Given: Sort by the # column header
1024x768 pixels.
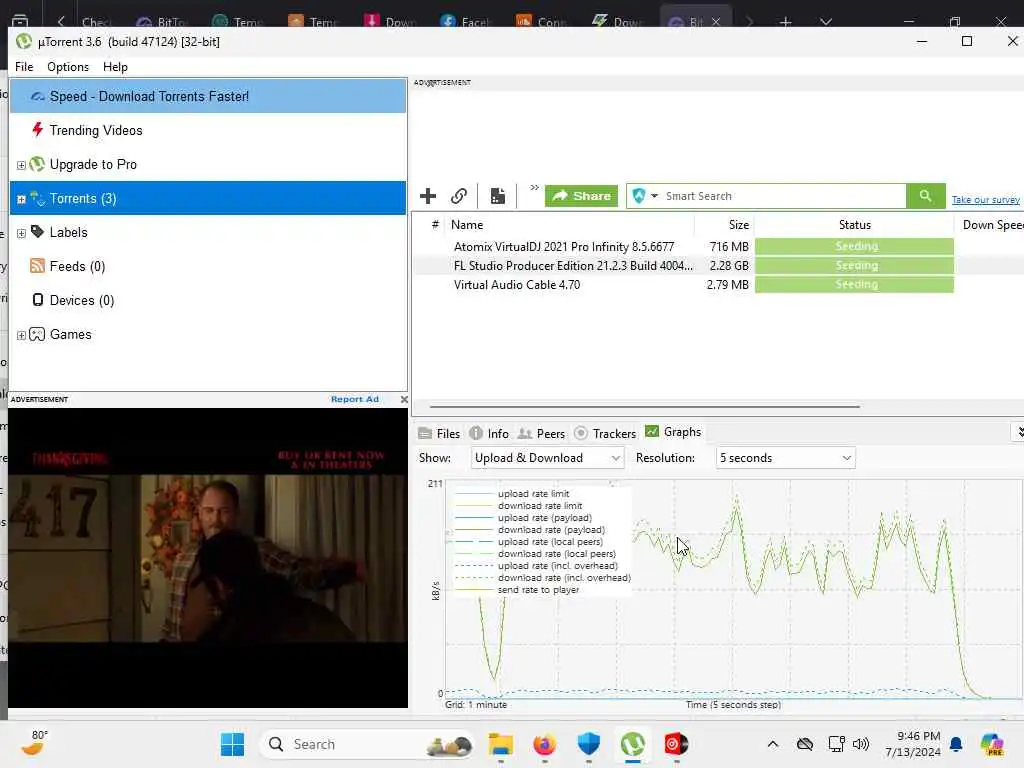Looking at the screenshot, I should (435, 225).
